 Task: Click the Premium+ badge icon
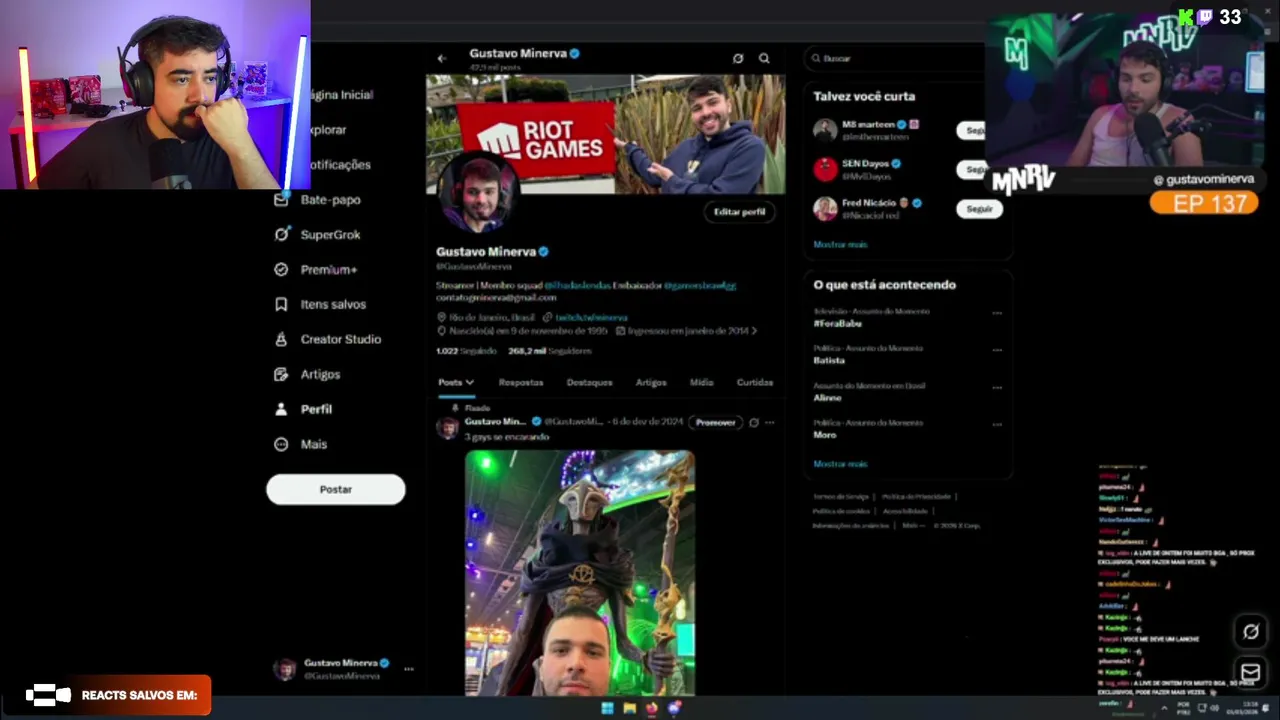pos(281,270)
